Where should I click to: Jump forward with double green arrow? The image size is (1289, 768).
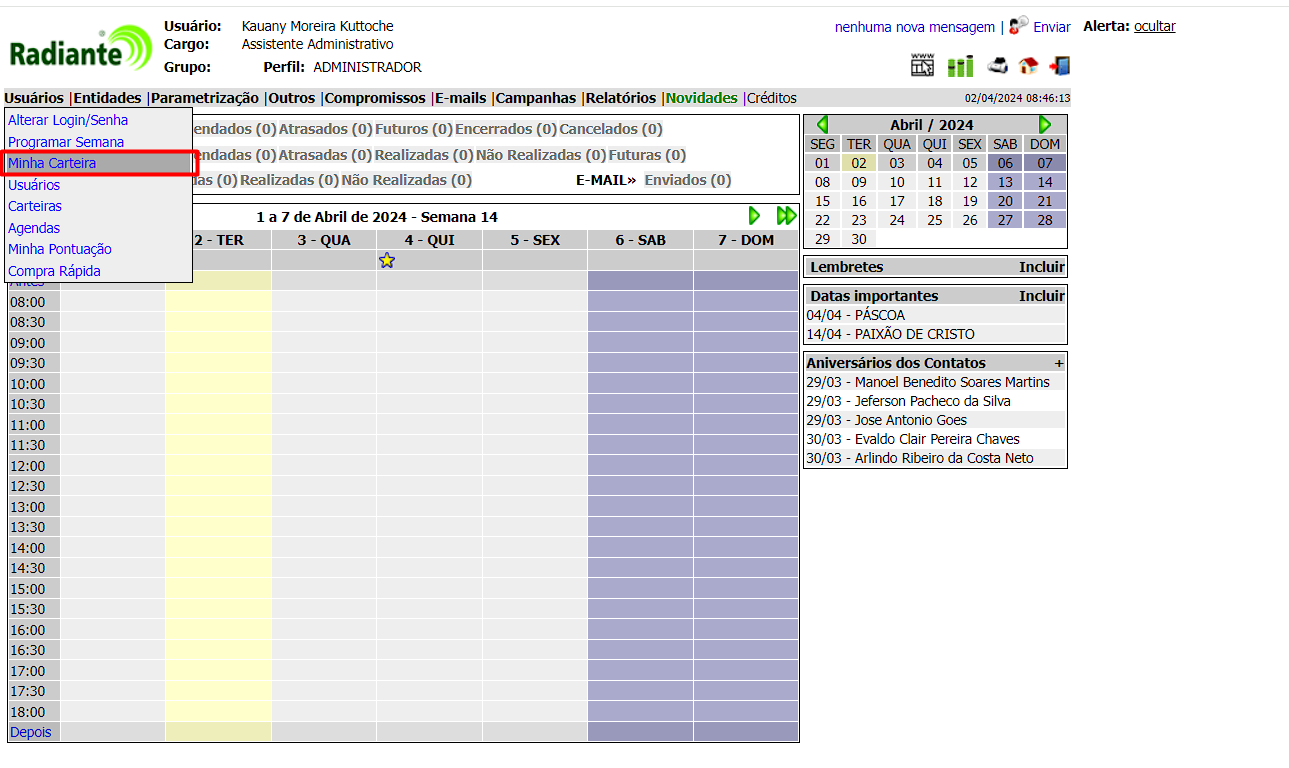point(786,216)
